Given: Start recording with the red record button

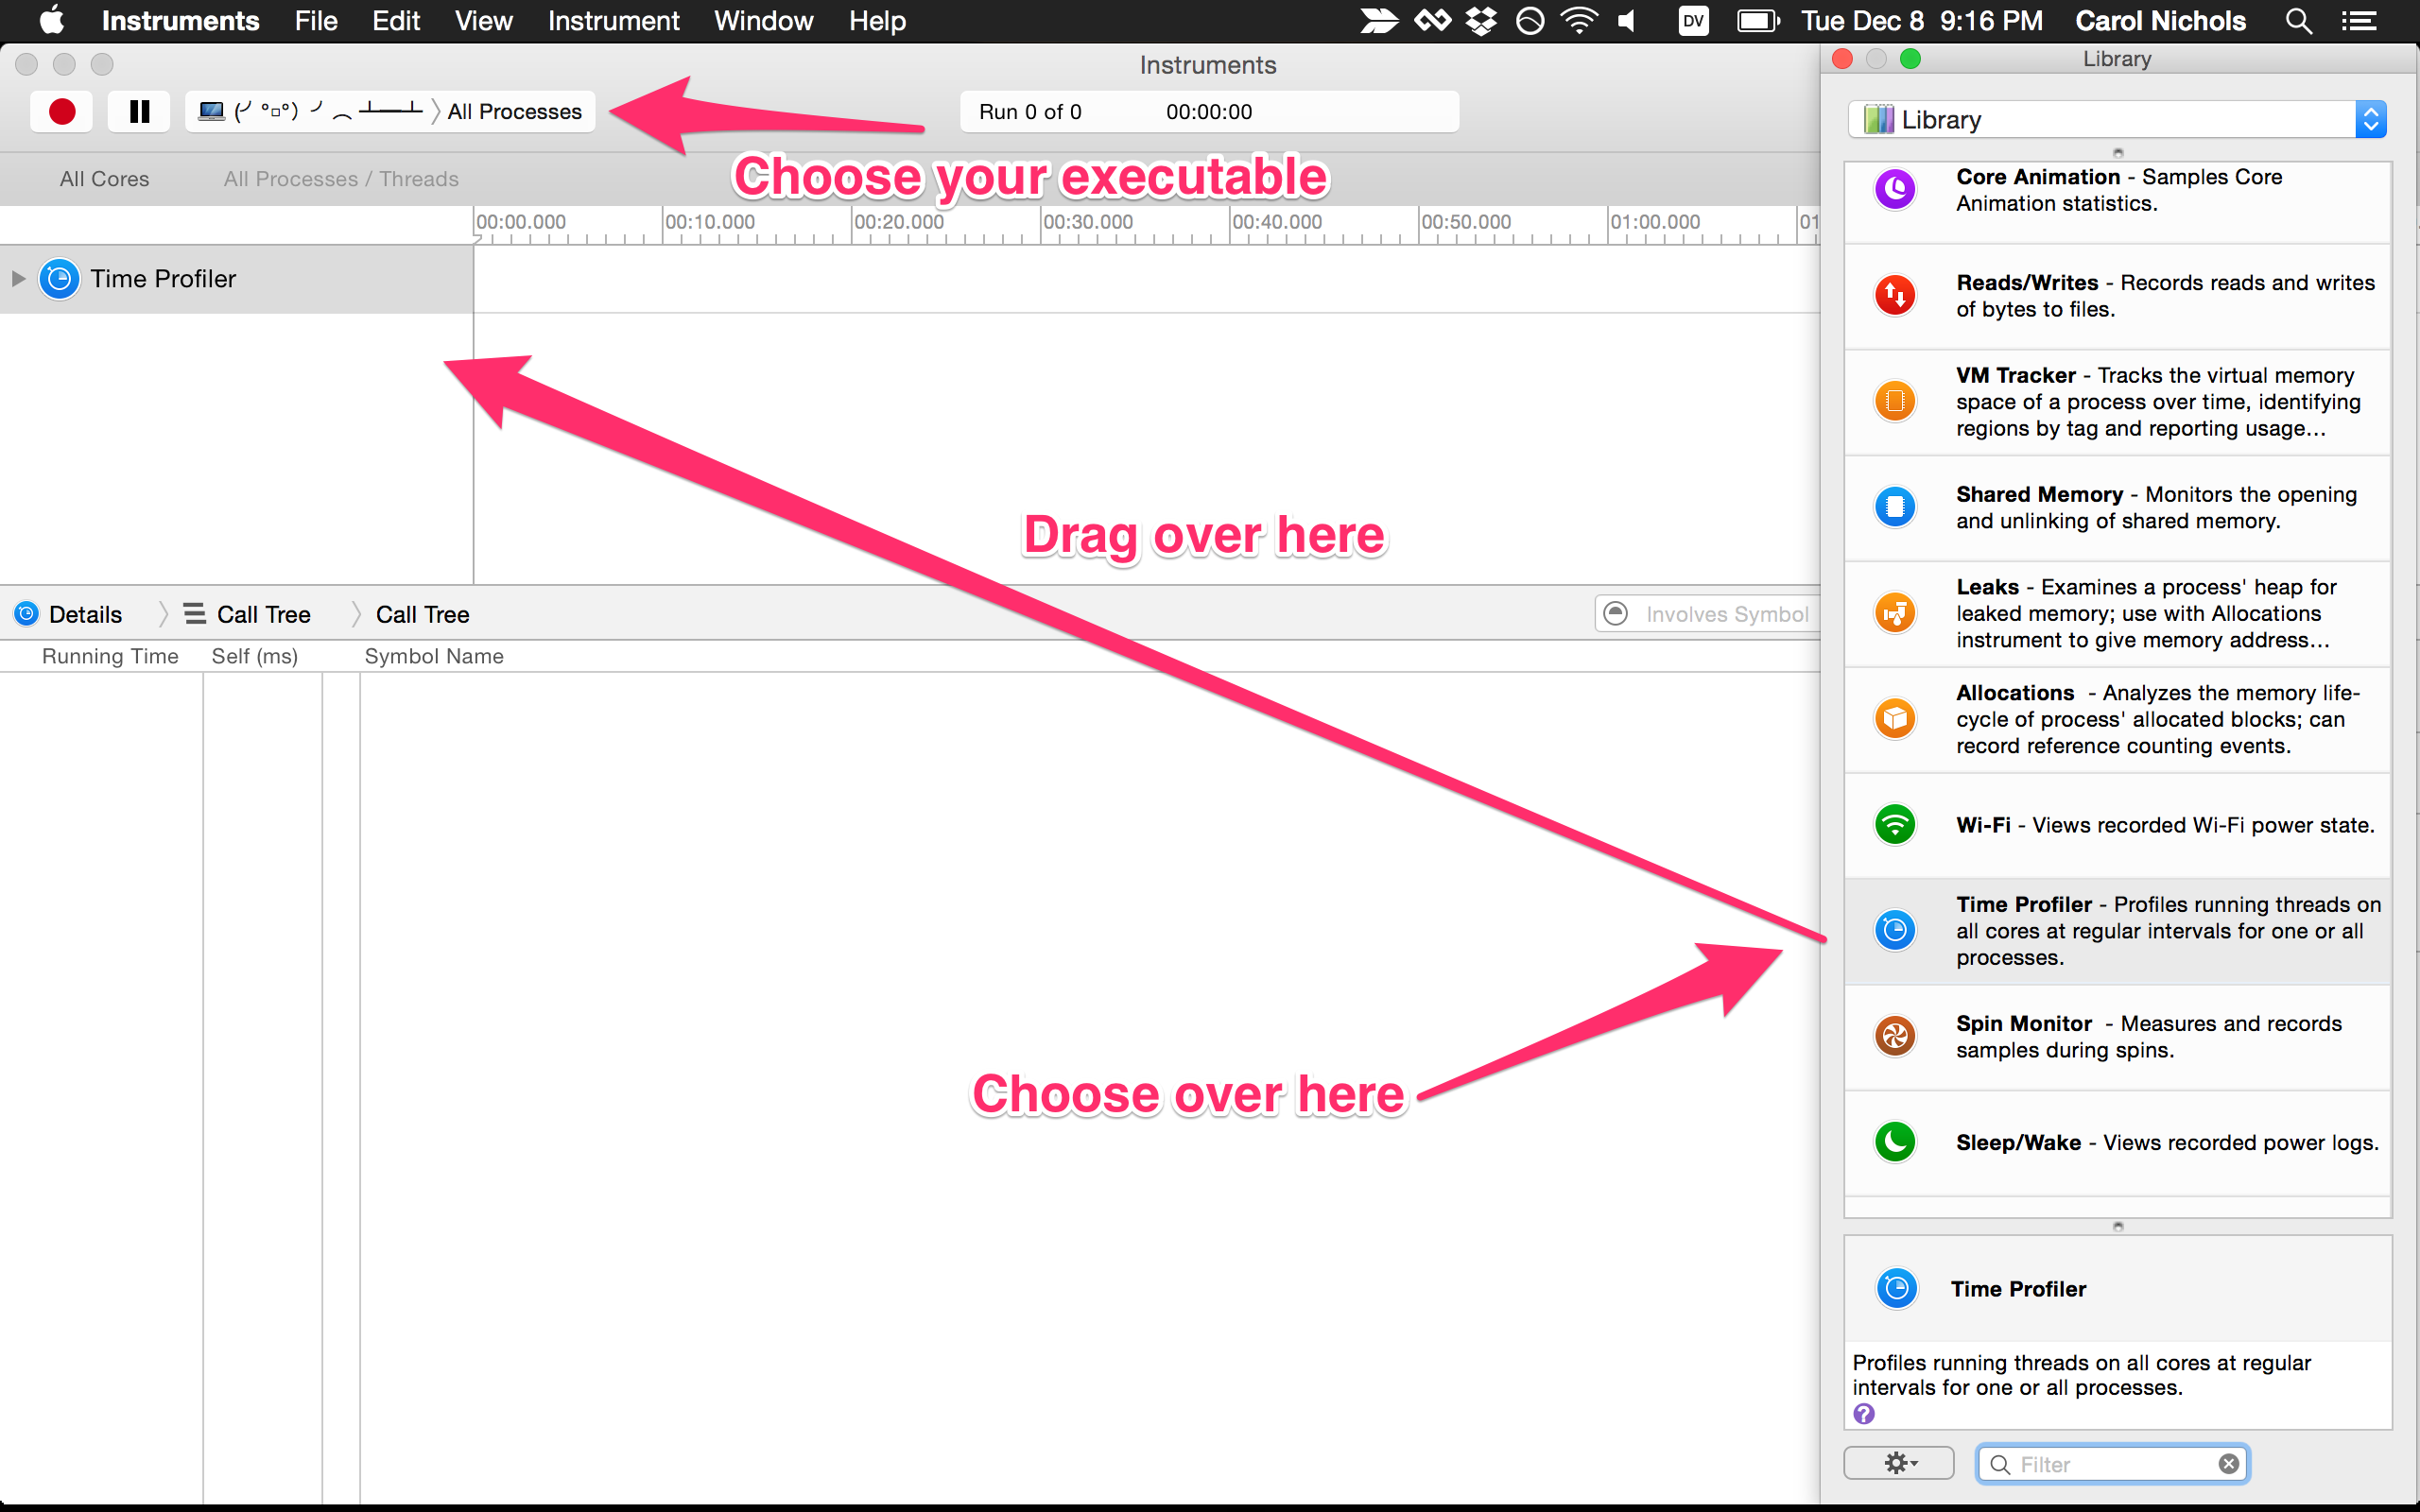Looking at the screenshot, I should [62, 111].
